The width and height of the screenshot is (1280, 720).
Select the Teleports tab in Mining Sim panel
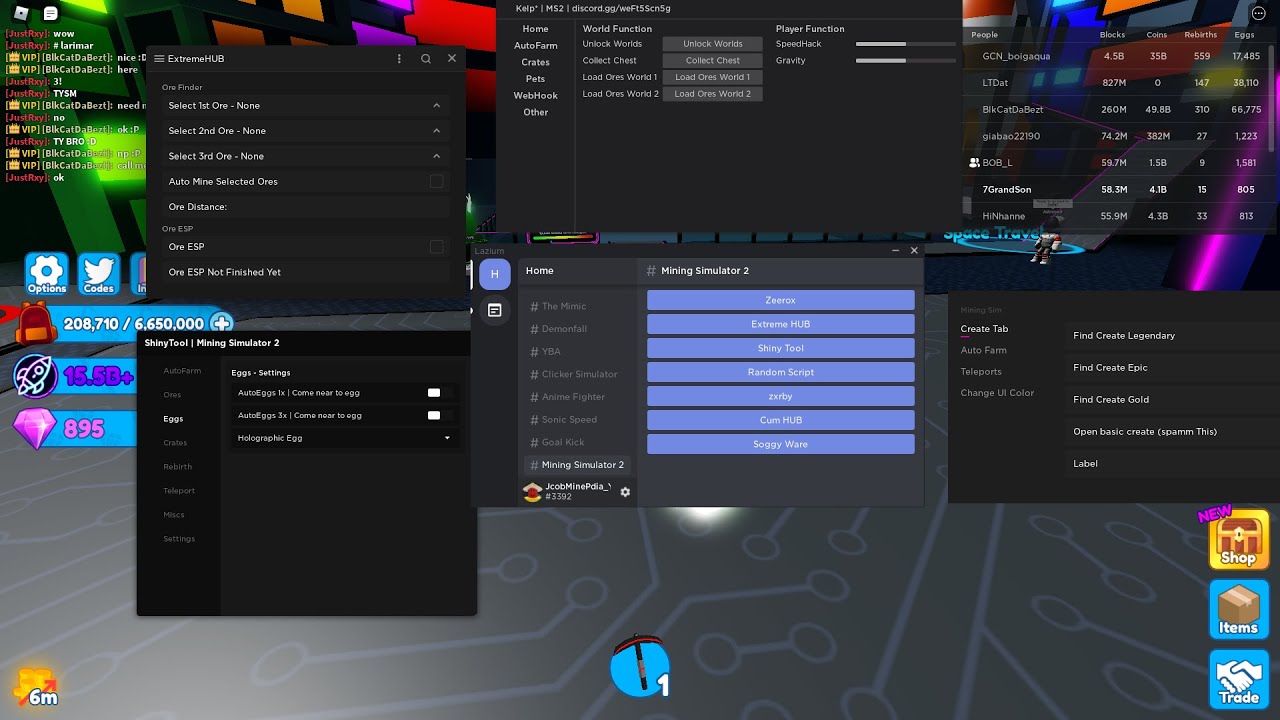[x=981, y=372]
